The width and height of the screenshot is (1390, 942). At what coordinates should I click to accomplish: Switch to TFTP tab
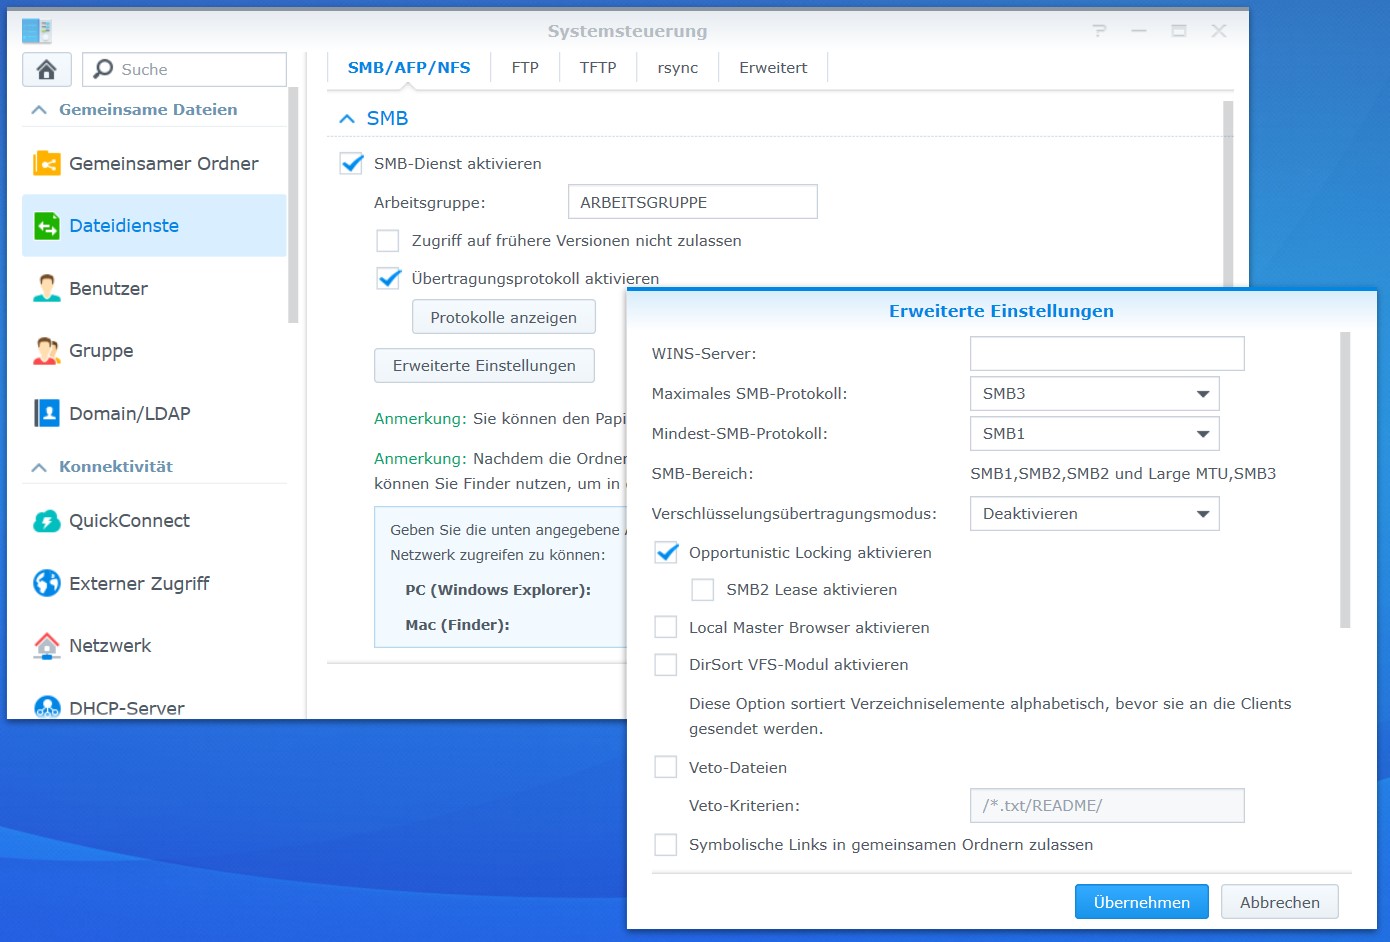pos(598,68)
